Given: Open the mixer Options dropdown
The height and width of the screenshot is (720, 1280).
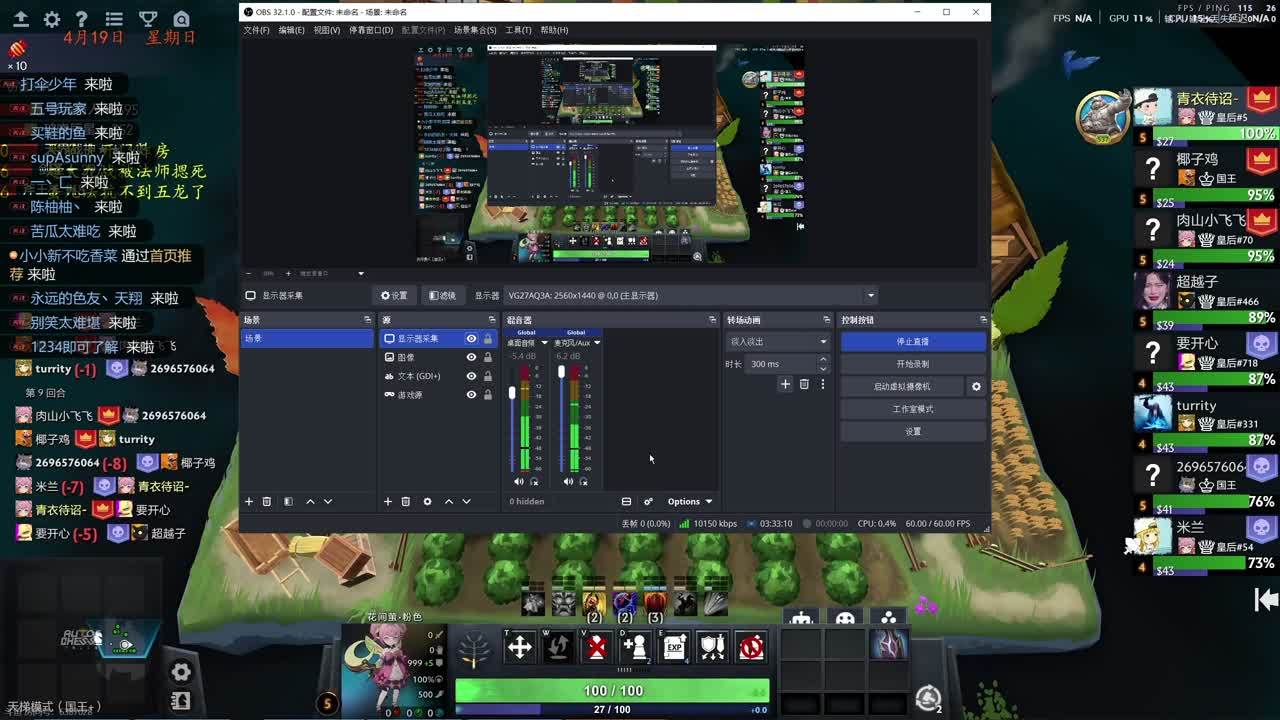Looking at the screenshot, I should tap(690, 501).
